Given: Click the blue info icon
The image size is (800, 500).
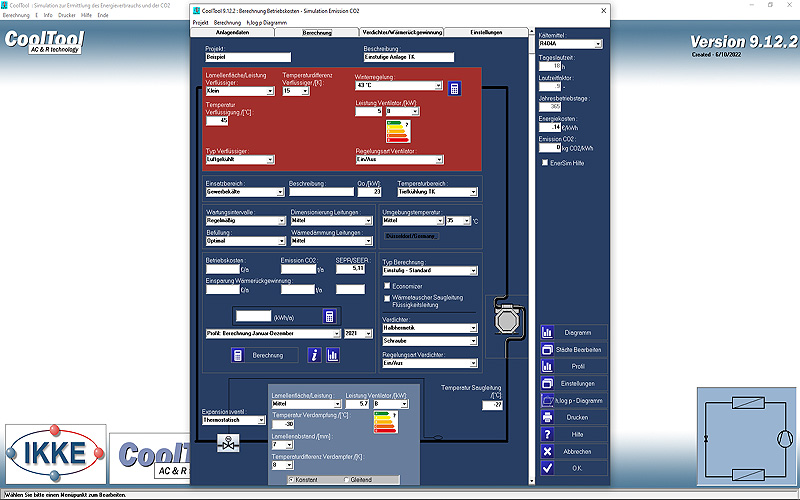Looking at the screenshot, I should [314, 354].
